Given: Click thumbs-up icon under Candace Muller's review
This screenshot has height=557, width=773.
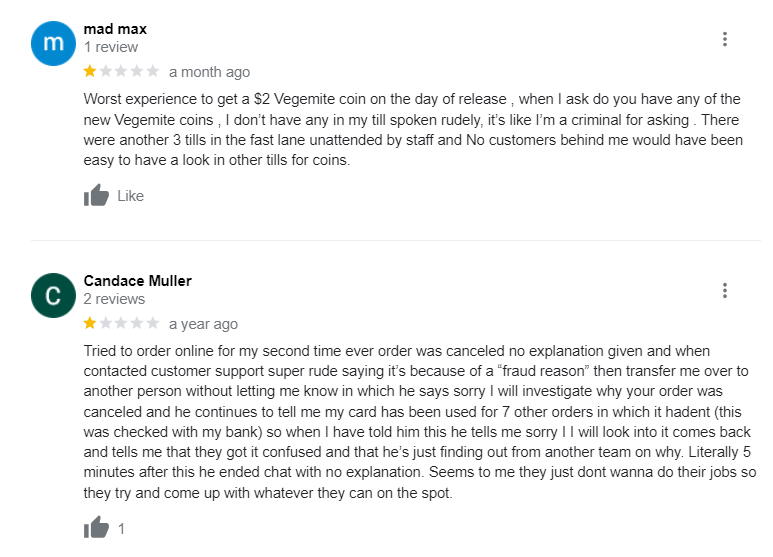Looking at the screenshot, I should (96, 528).
